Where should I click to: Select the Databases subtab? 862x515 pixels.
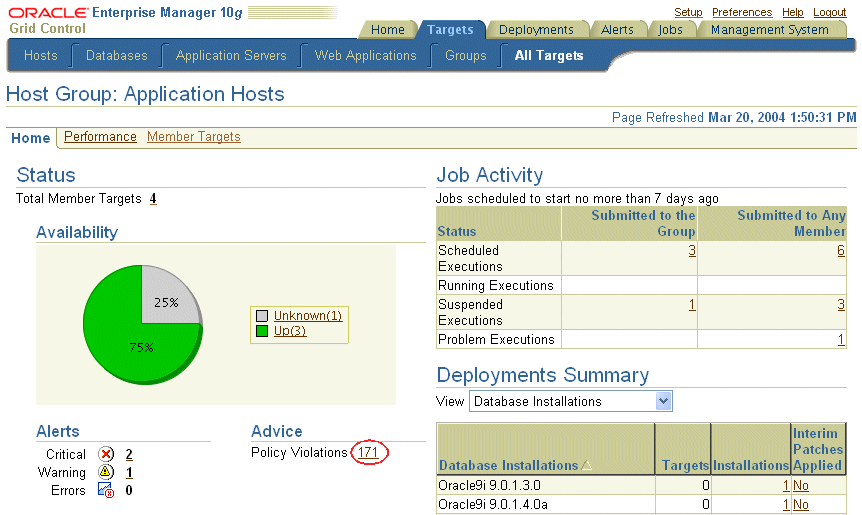click(x=117, y=56)
